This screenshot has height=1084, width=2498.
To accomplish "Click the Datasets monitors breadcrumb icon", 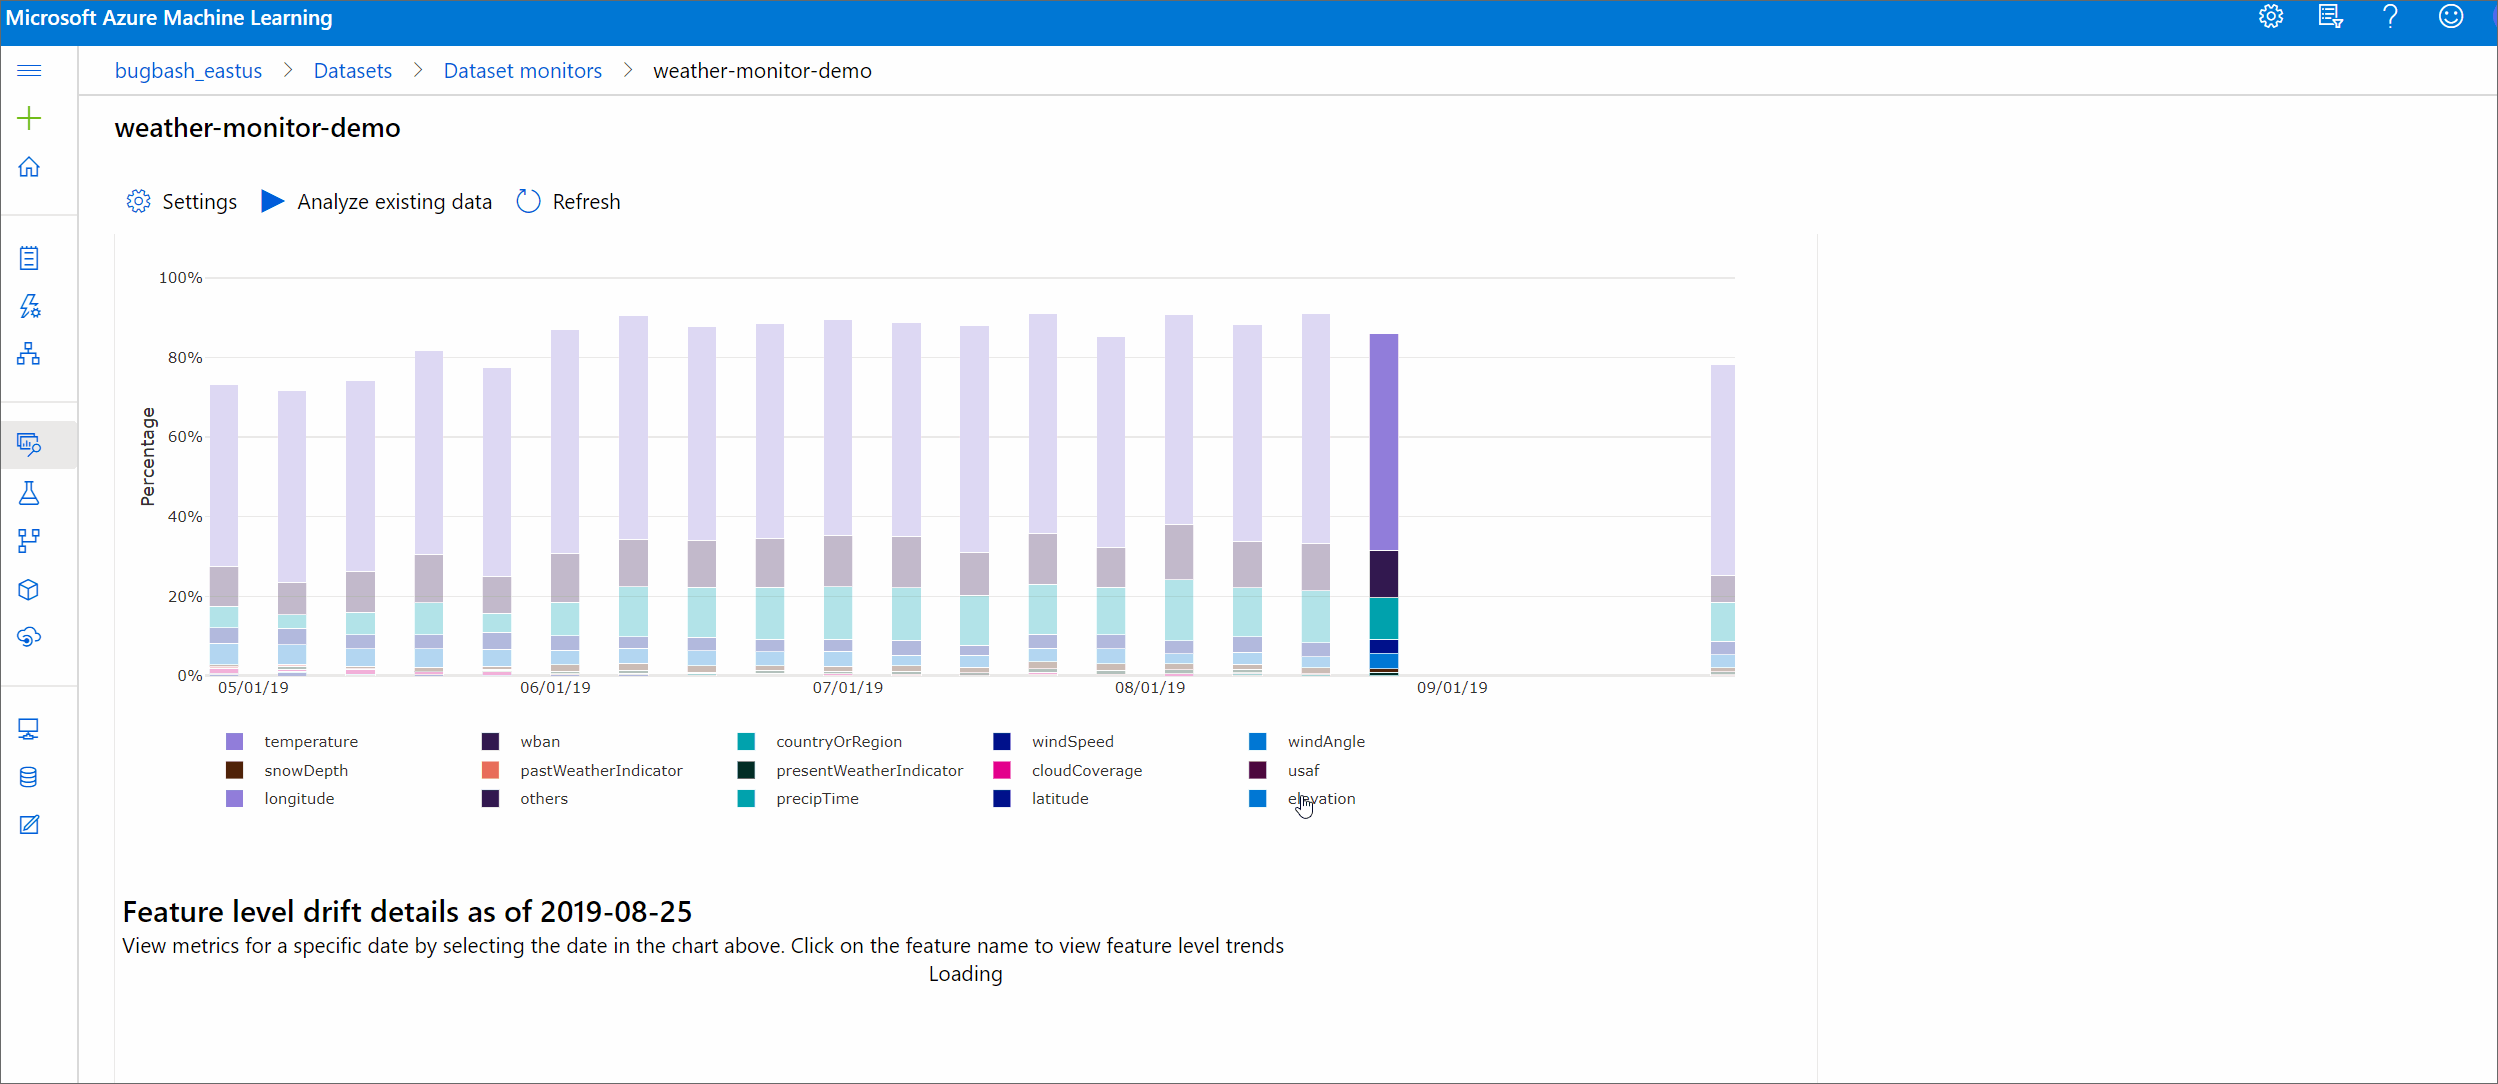I will (523, 70).
